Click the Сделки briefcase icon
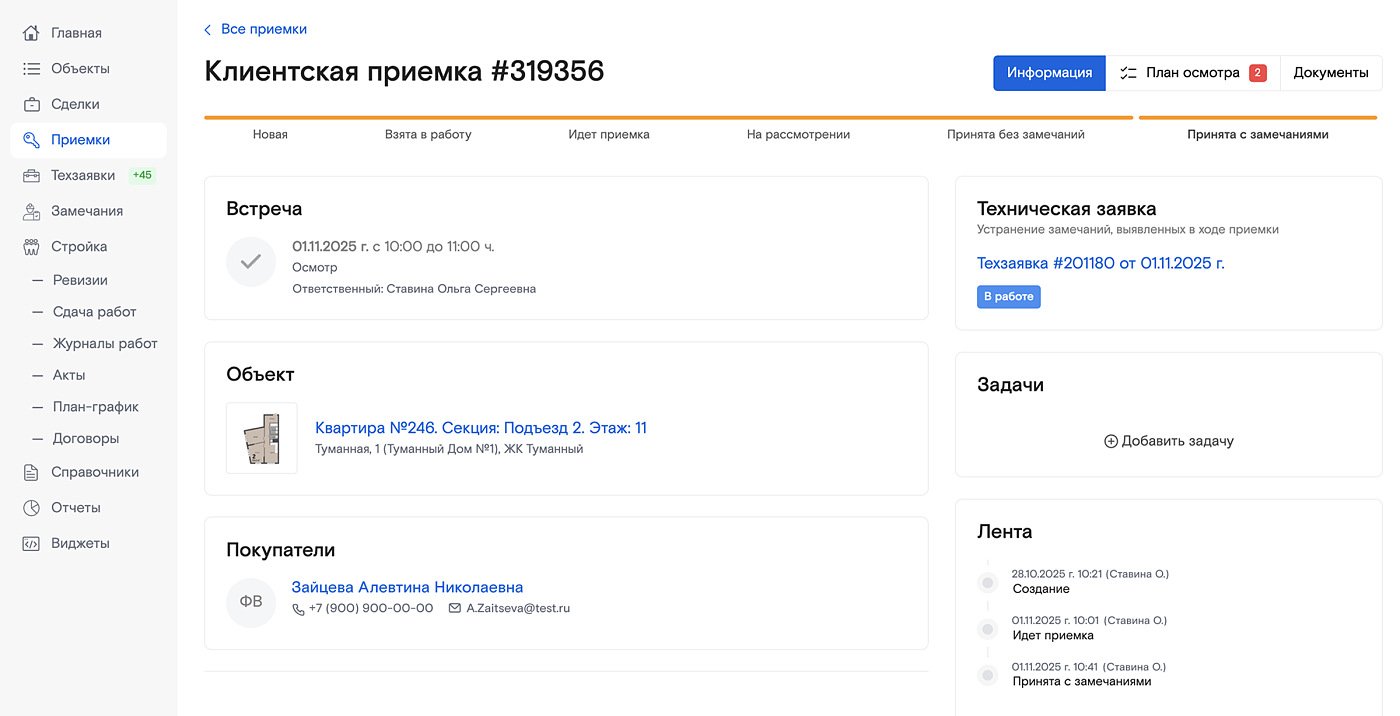 31,104
